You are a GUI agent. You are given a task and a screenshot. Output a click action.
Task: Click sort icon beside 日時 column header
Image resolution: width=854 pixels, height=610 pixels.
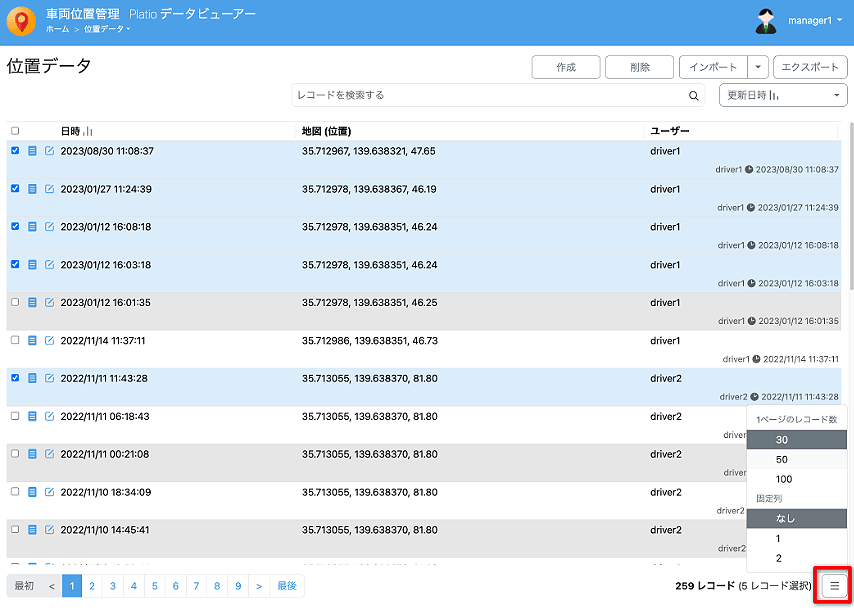89,131
